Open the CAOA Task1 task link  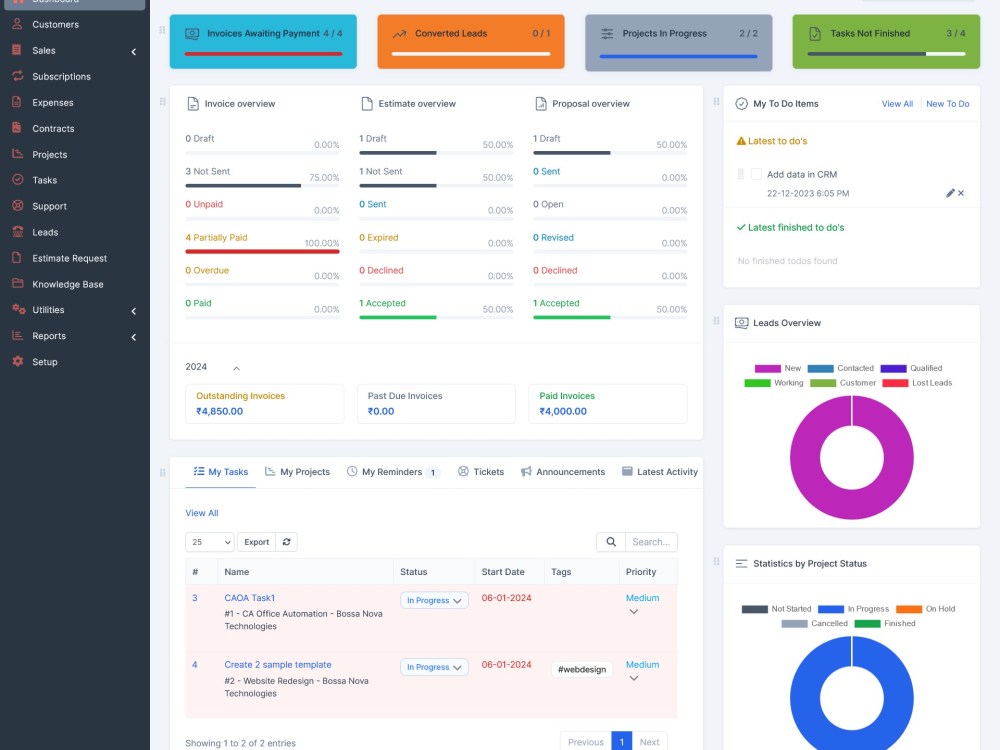tap(249, 598)
